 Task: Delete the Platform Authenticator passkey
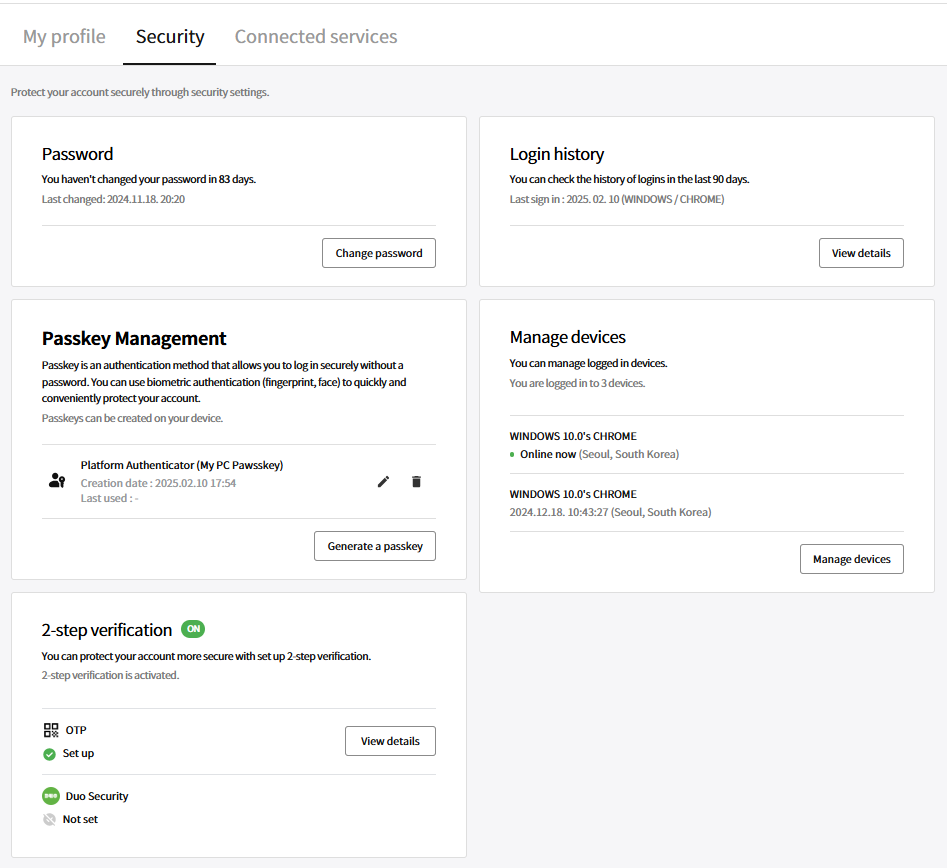click(x=416, y=481)
